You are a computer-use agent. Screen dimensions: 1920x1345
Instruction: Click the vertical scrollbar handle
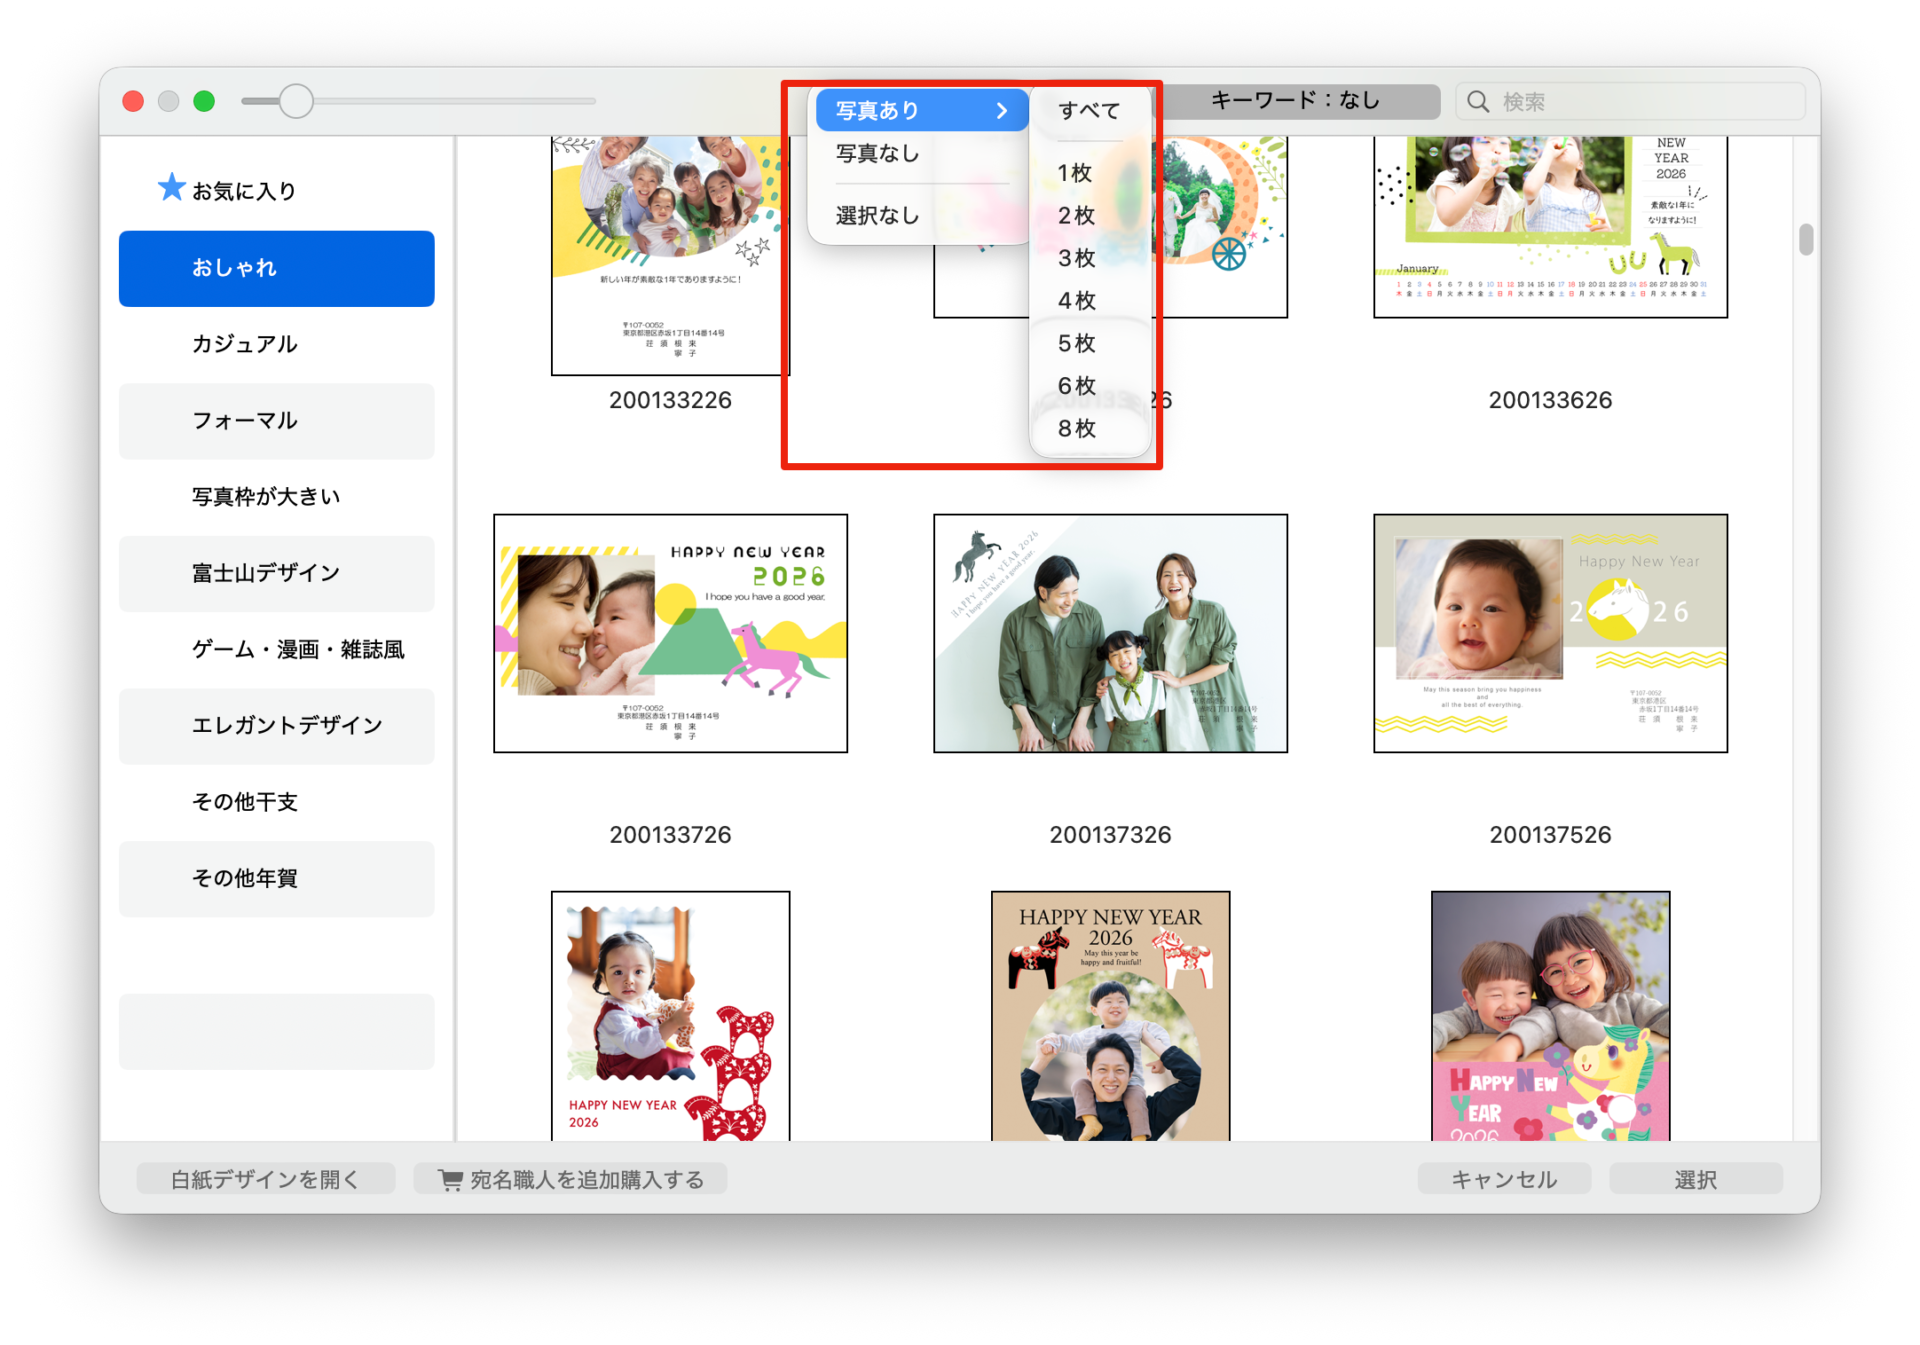pos(1805,240)
